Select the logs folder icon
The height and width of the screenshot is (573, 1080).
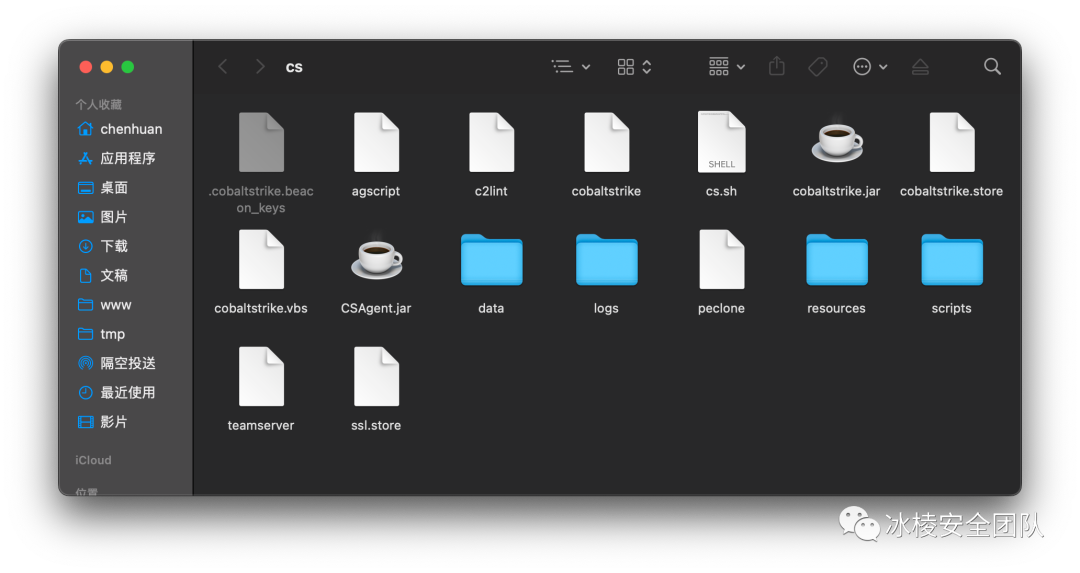(x=606, y=259)
